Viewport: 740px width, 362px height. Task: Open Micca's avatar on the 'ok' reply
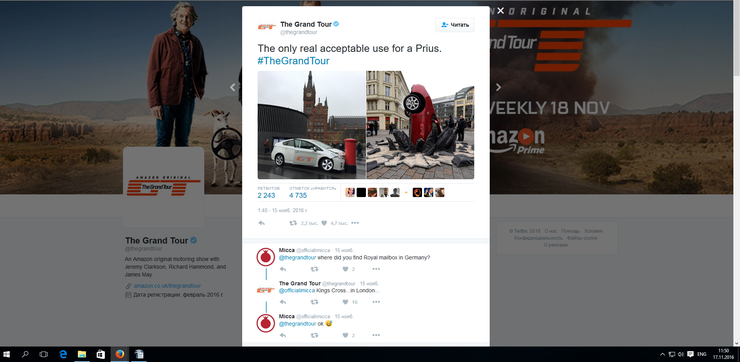click(266, 323)
